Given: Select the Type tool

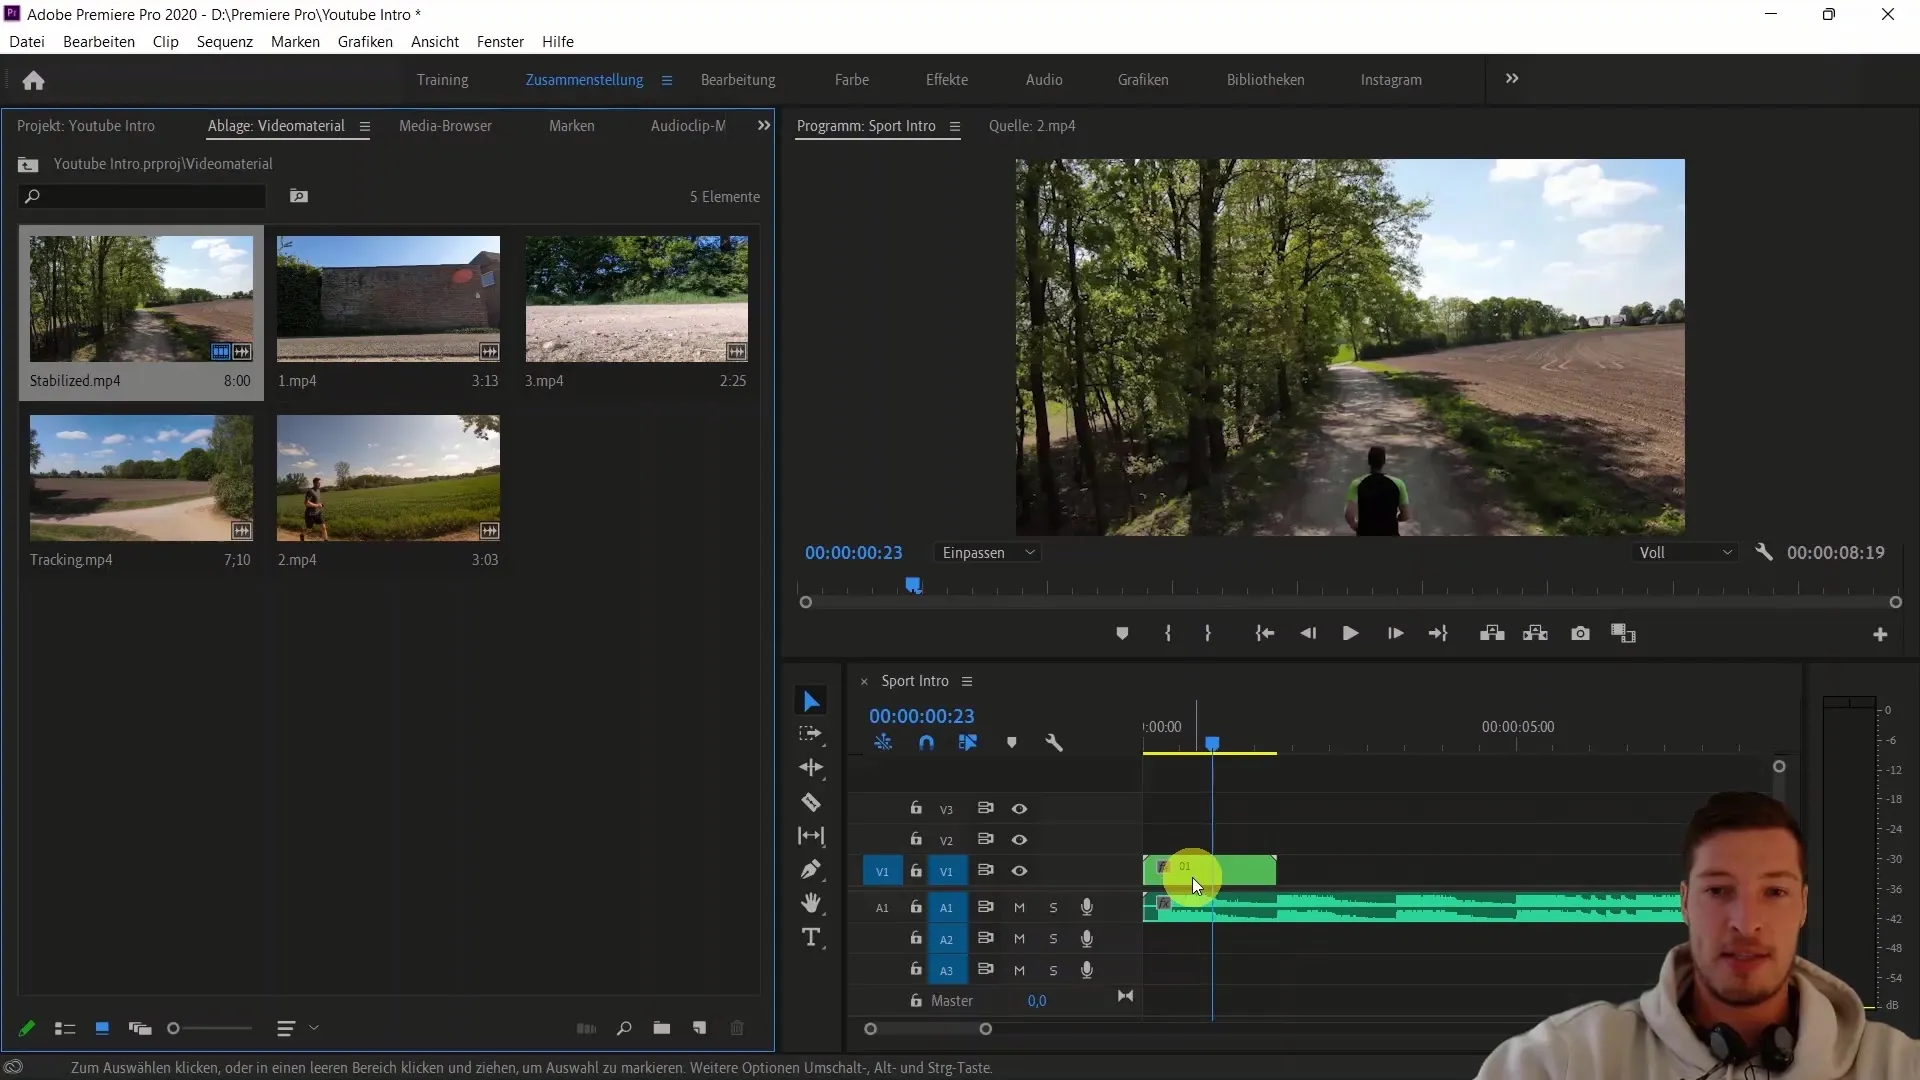Looking at the screenshot, I should [811, 937].
